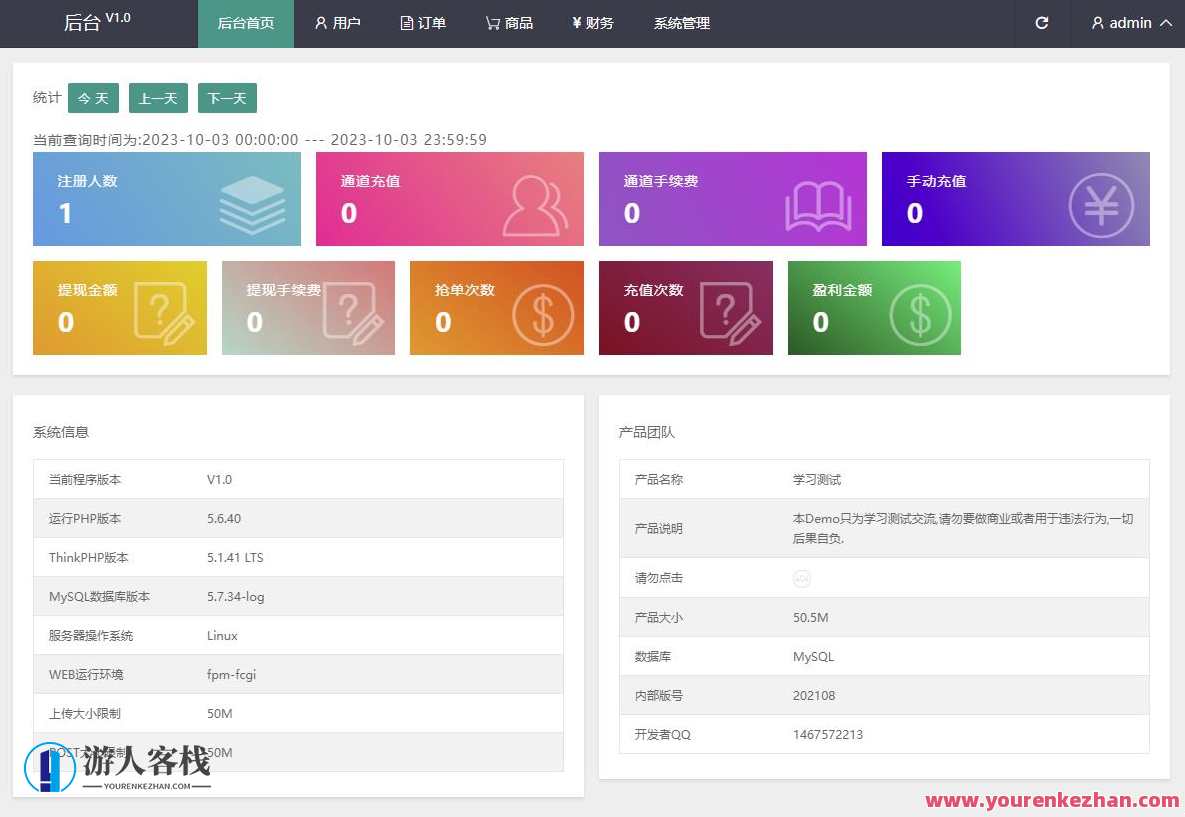Open the 用户 section from navbar
Image resolution: width=1185 pixels, height=817 pixels.
tap(337, 23)
